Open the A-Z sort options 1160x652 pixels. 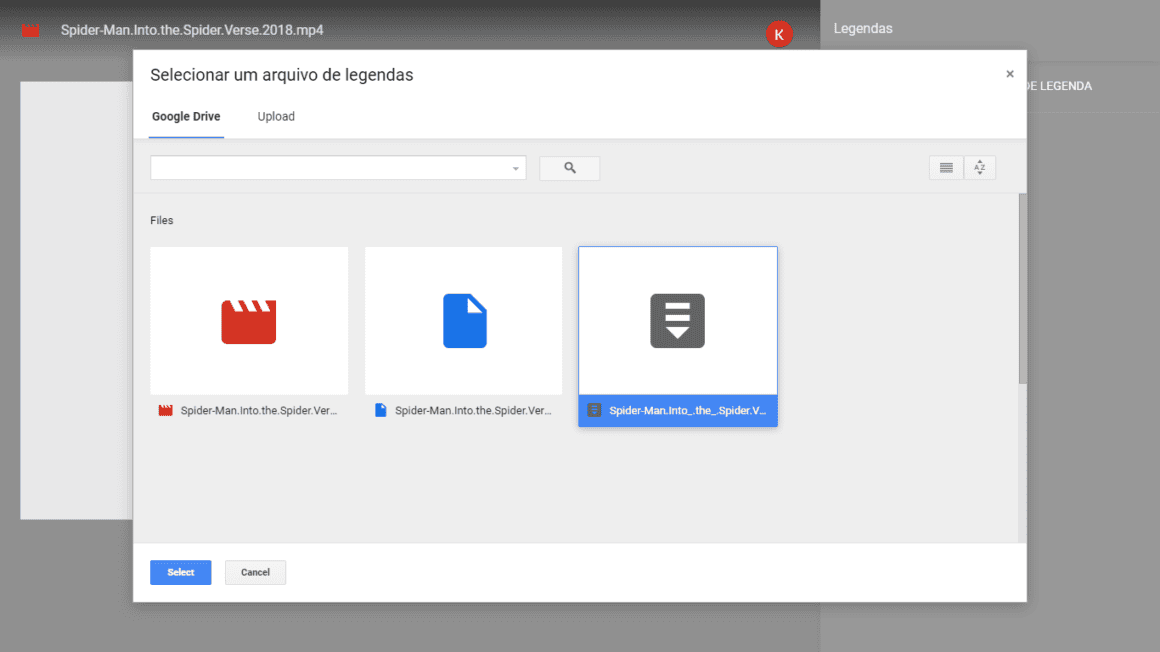coord(979,168)
